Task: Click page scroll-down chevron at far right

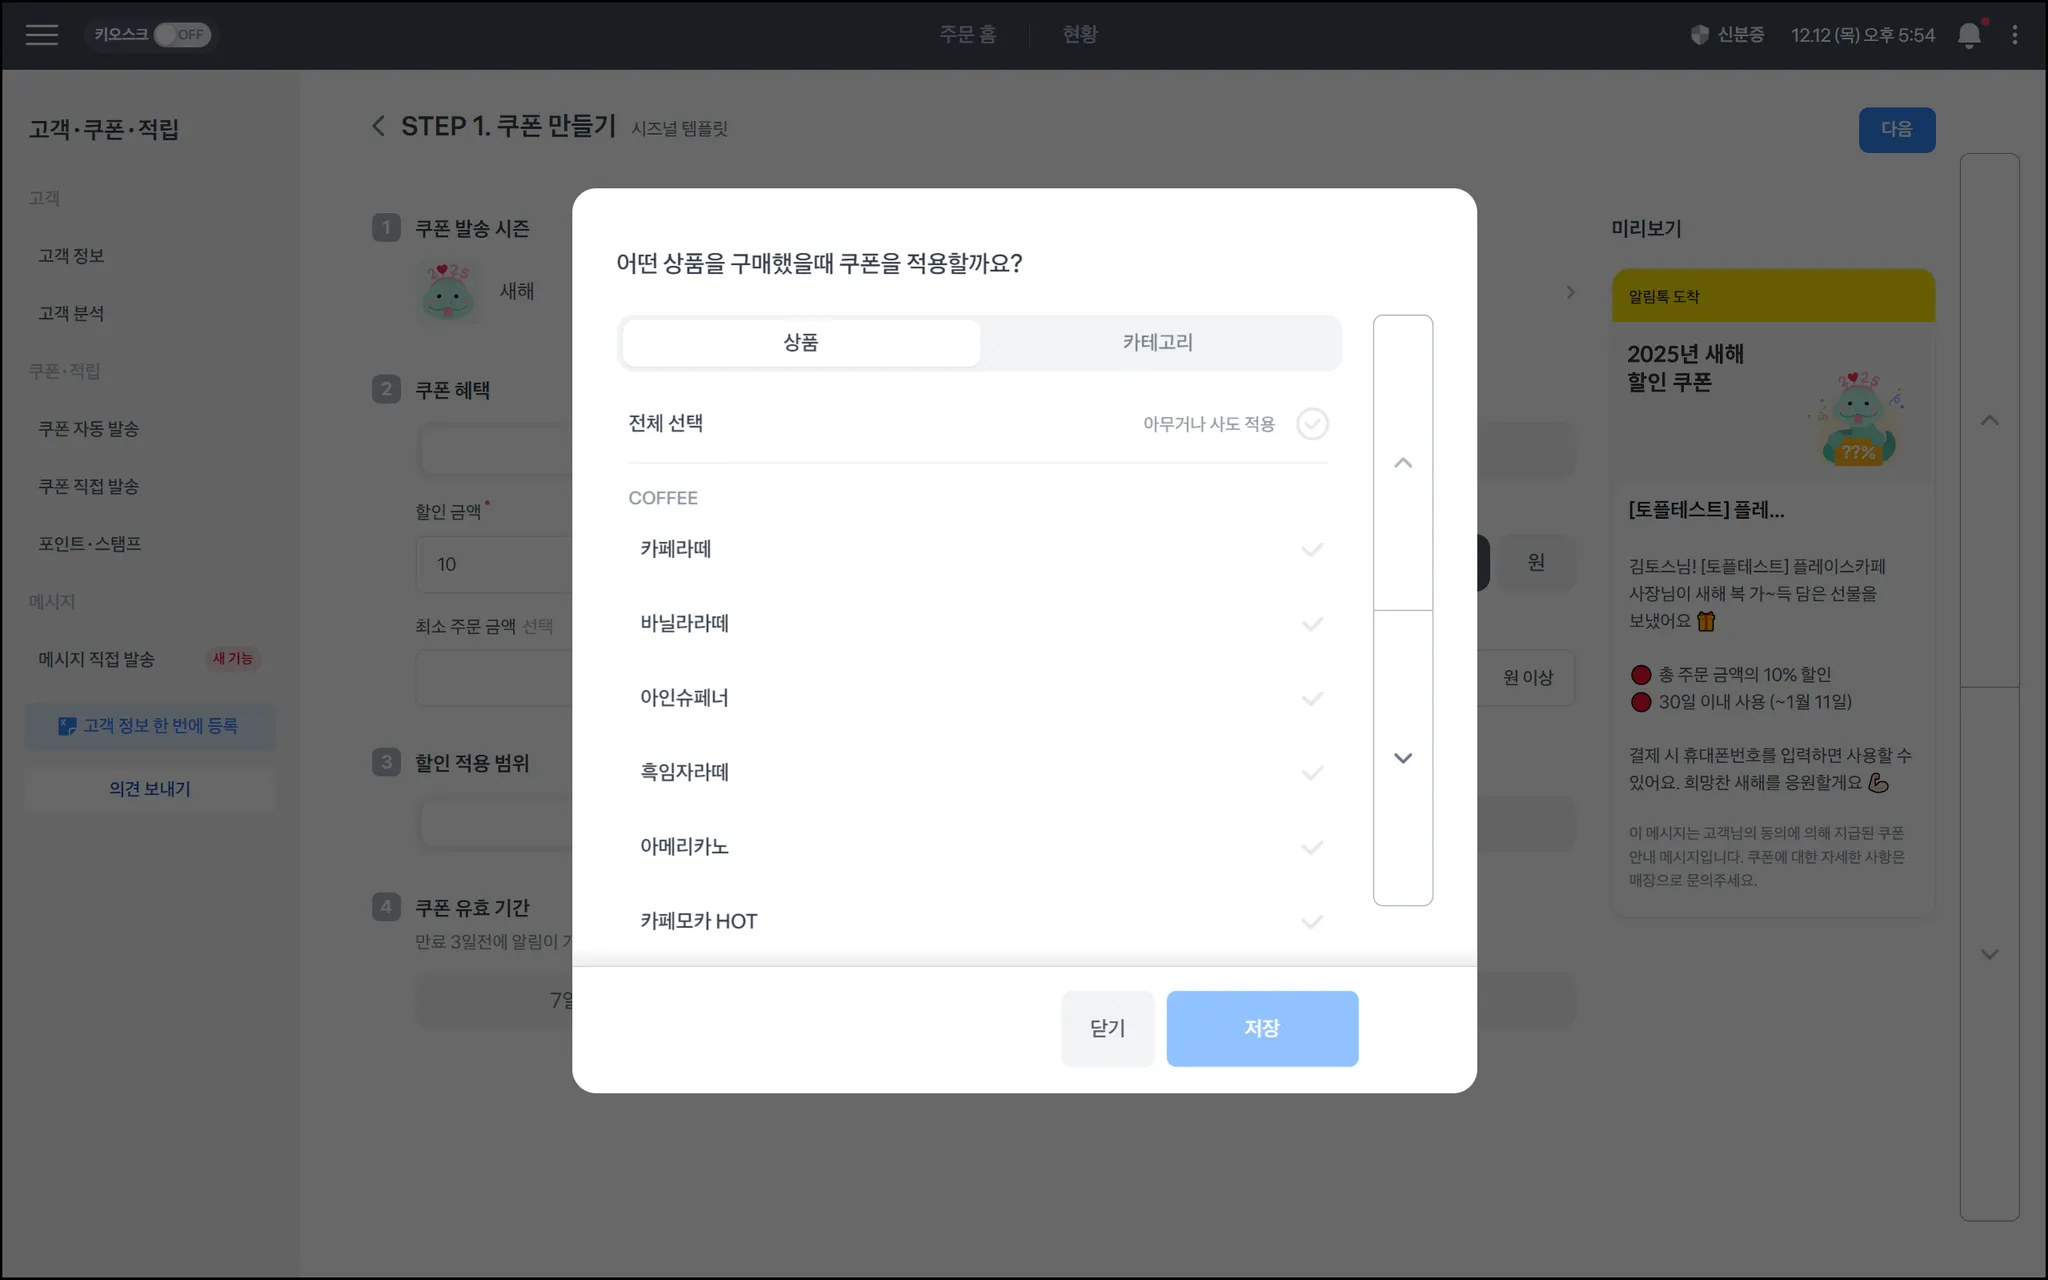Action: pos(1989,954)
